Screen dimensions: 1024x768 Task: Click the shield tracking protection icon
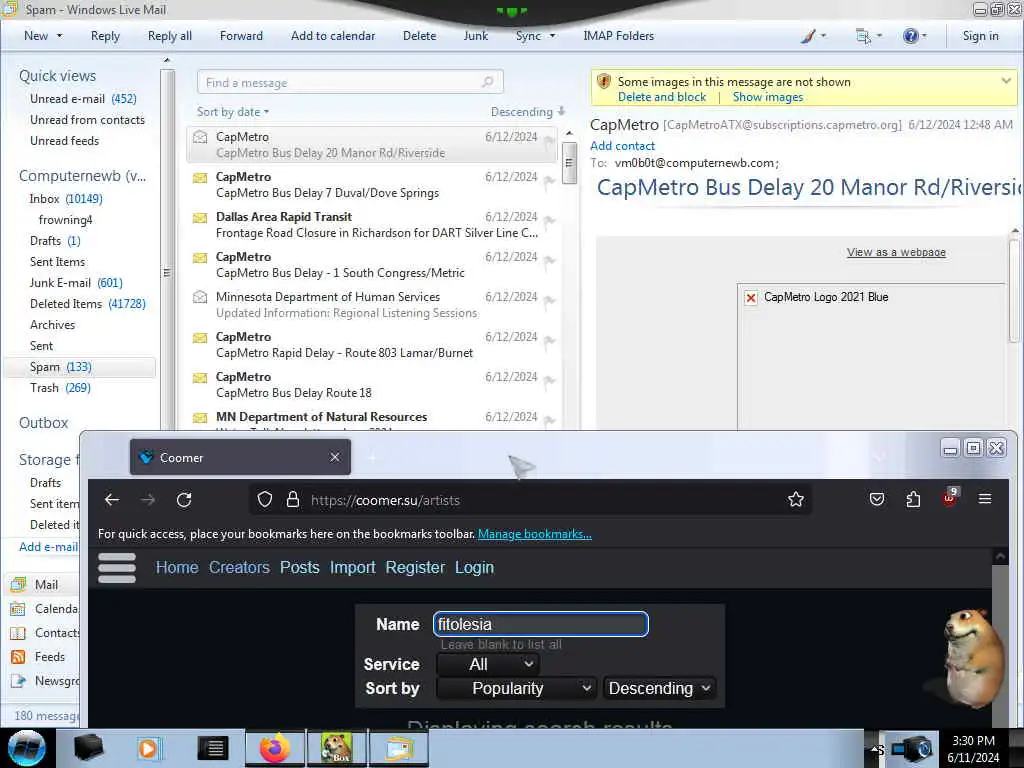264,500
